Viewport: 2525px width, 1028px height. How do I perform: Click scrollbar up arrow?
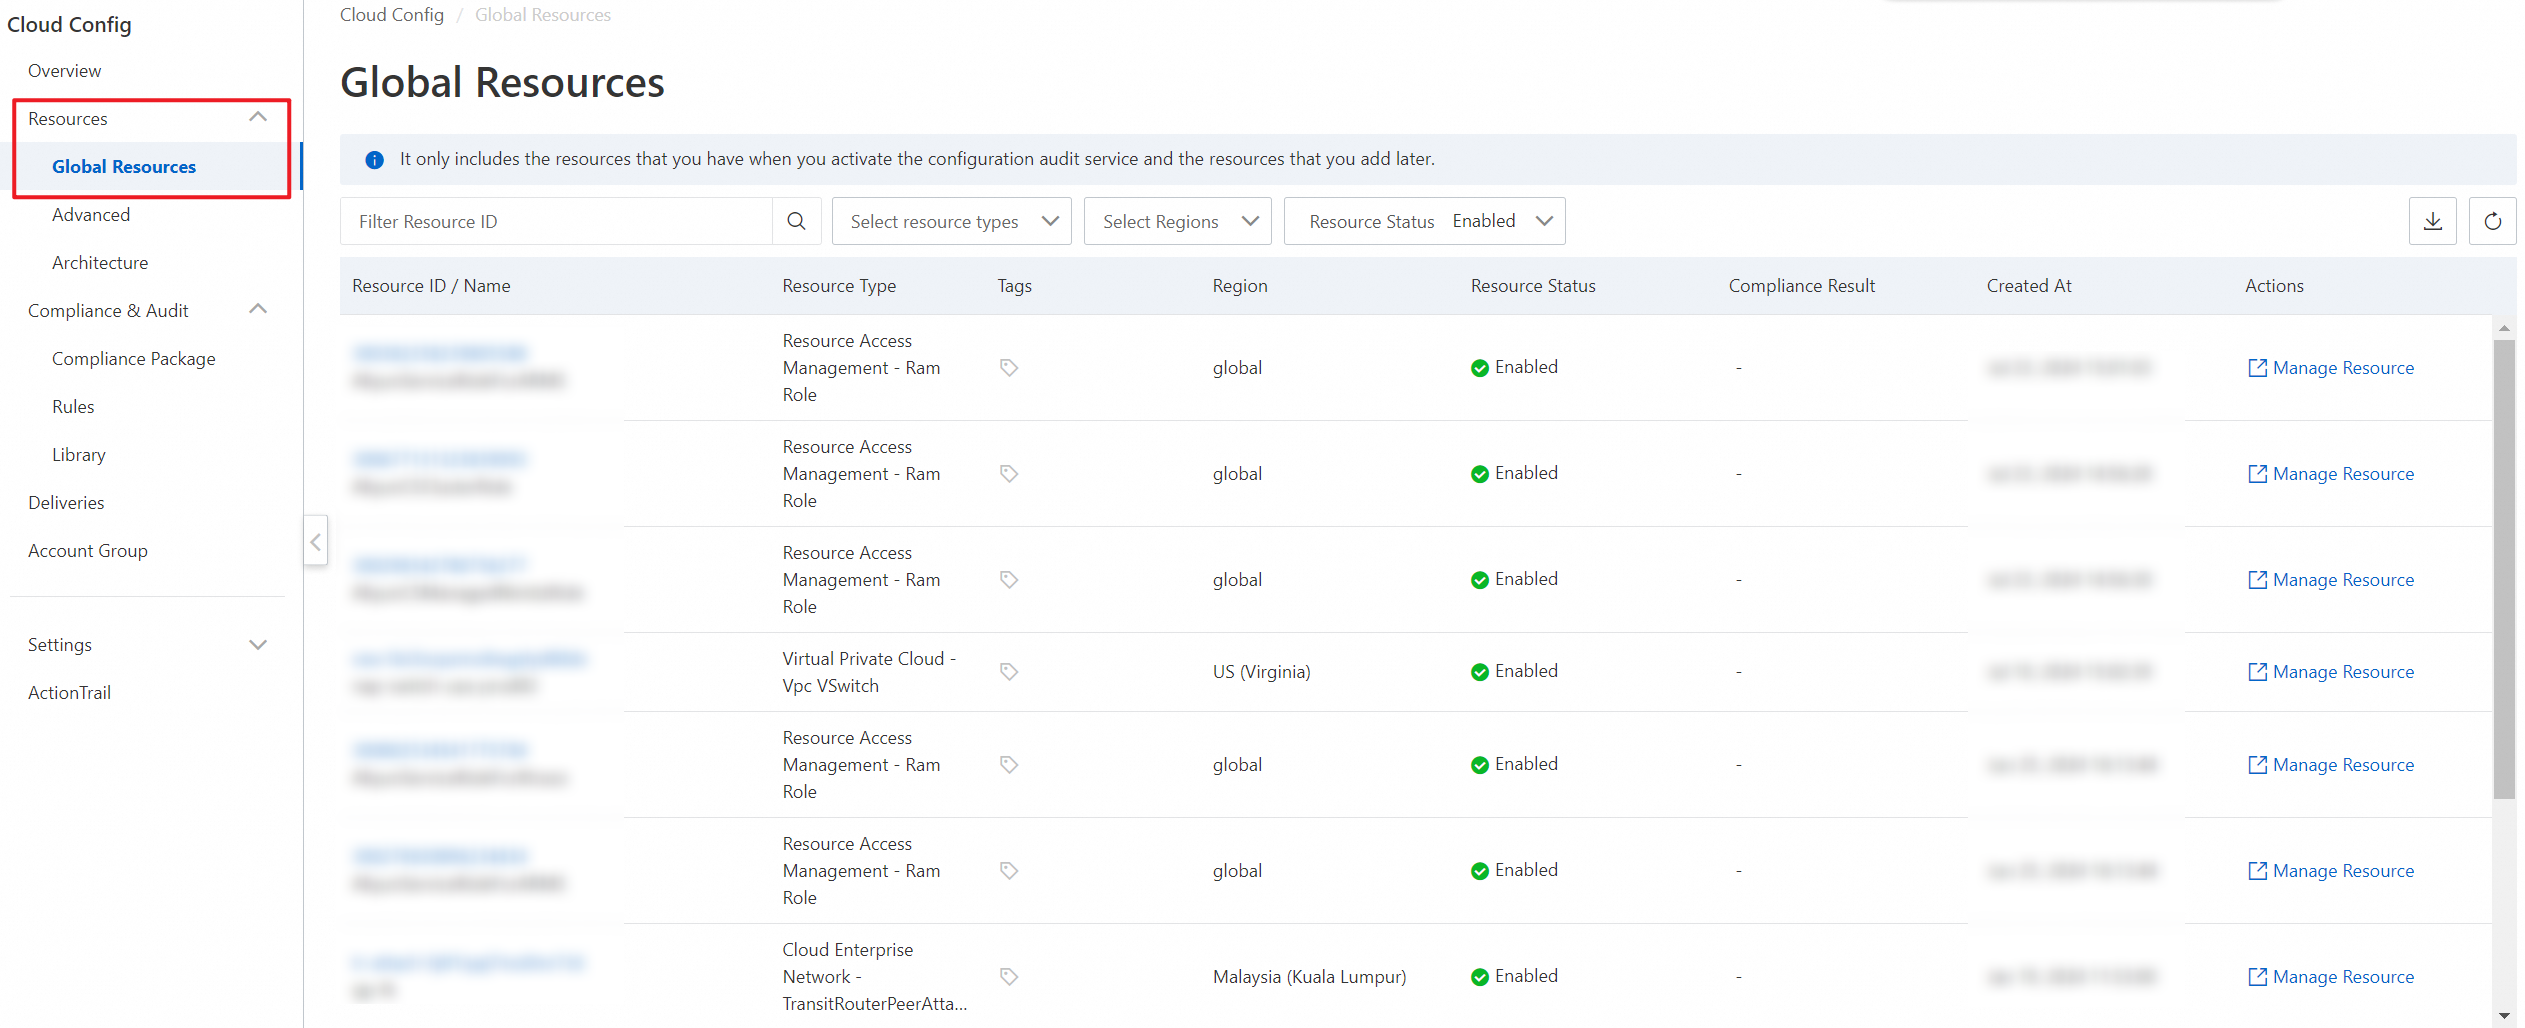[x=2504, y=328]
